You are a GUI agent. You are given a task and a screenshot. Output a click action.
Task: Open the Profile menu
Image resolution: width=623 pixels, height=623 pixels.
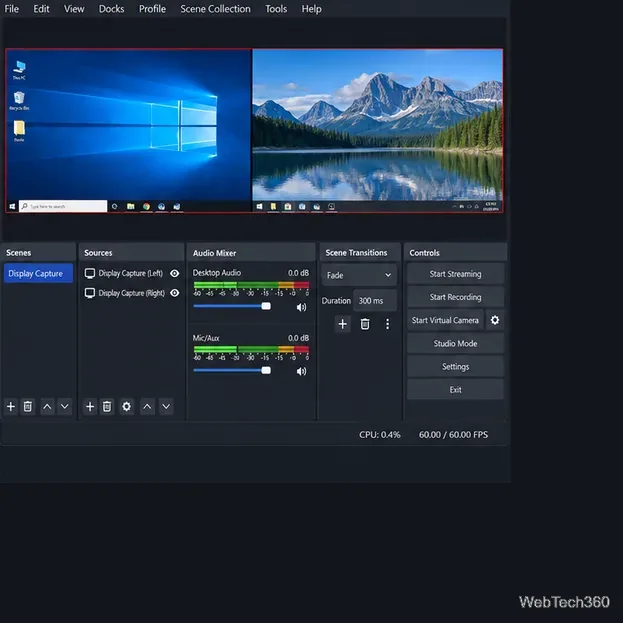click(x=152, y=9)
